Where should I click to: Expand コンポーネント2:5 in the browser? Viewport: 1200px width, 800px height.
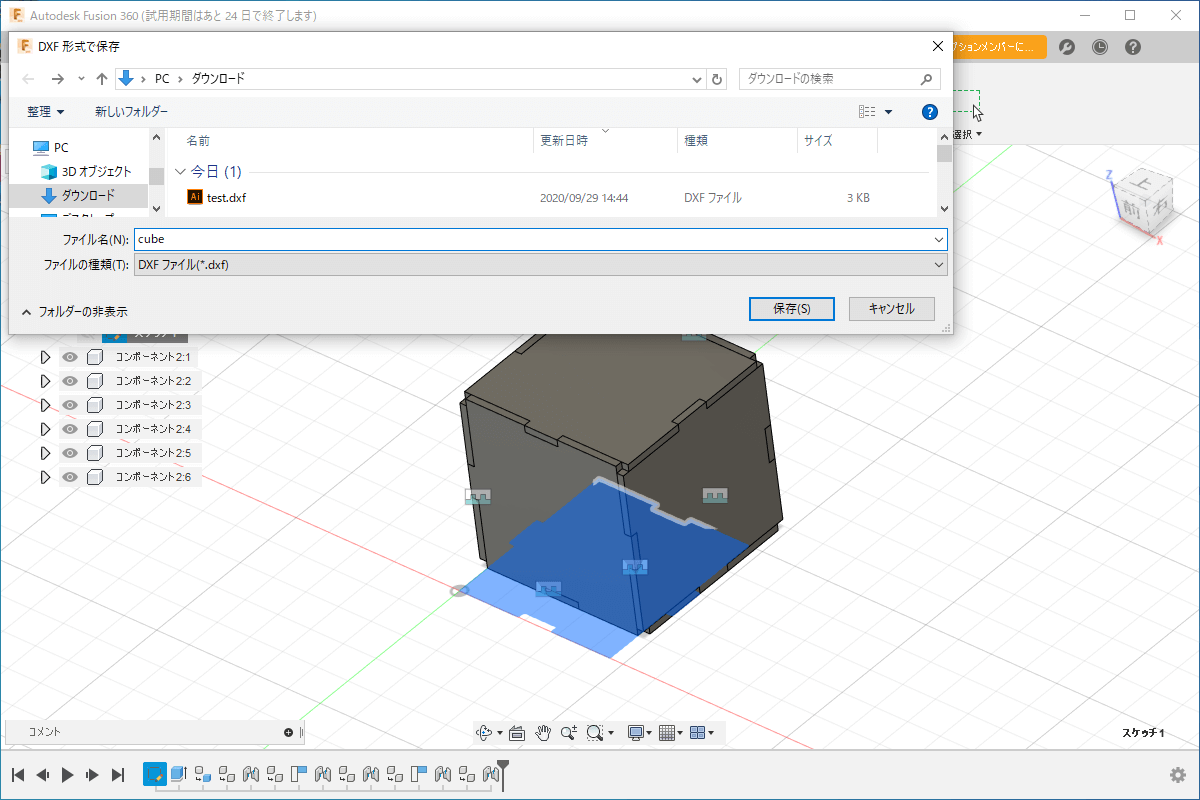point(44,453)
